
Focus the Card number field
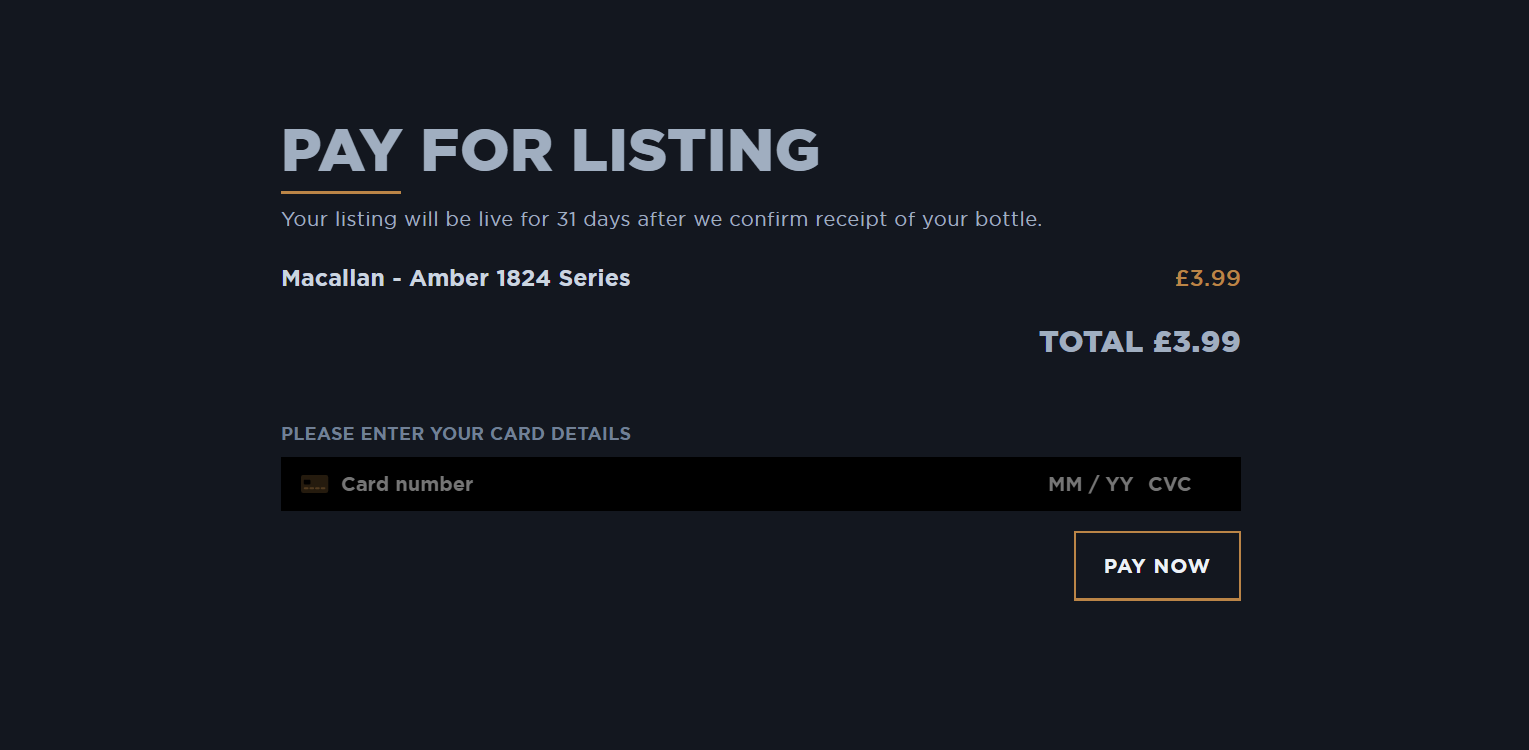[407, 484]
